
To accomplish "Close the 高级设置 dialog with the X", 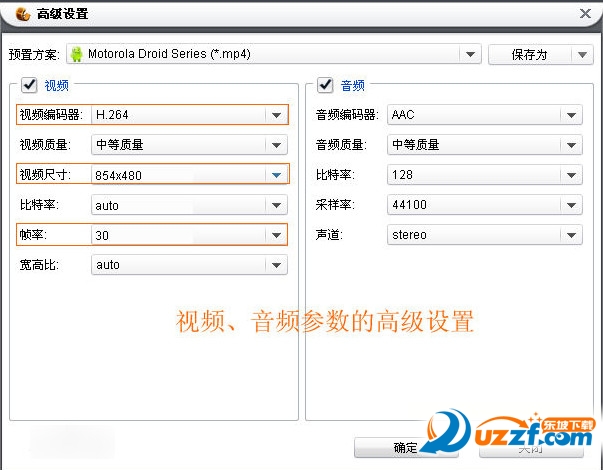I will tap(585, 13).
